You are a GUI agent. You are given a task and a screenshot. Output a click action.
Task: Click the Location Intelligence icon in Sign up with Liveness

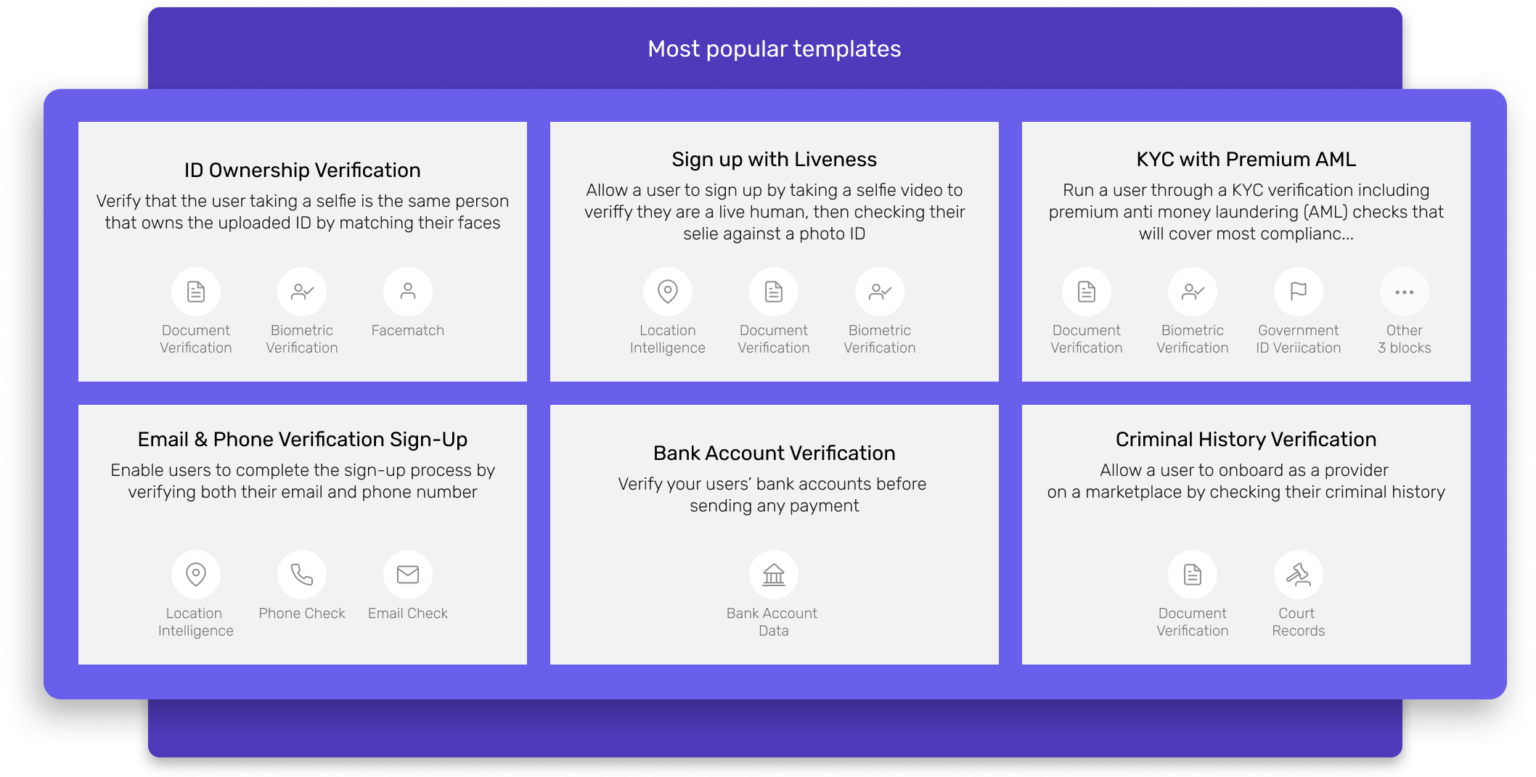coord(668,292)
